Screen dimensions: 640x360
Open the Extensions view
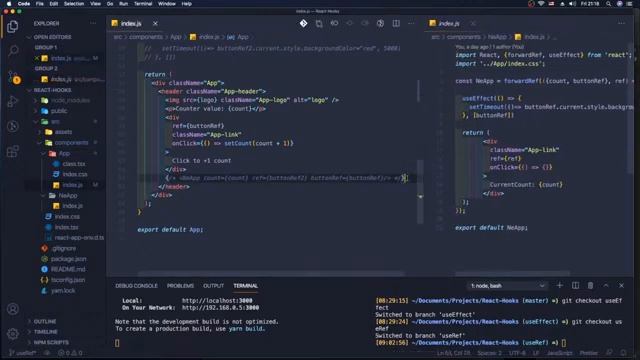(13, 151)
